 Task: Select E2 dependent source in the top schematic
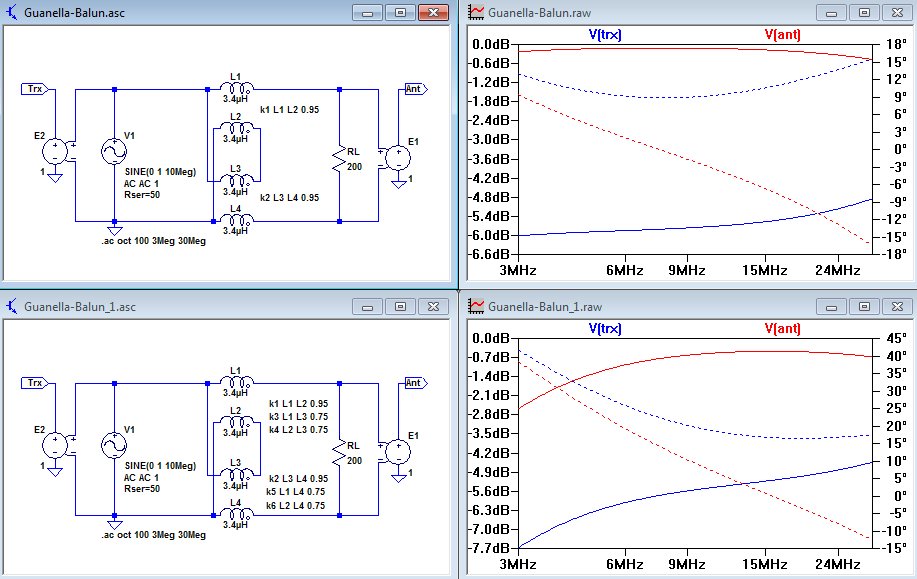[54, 152]
